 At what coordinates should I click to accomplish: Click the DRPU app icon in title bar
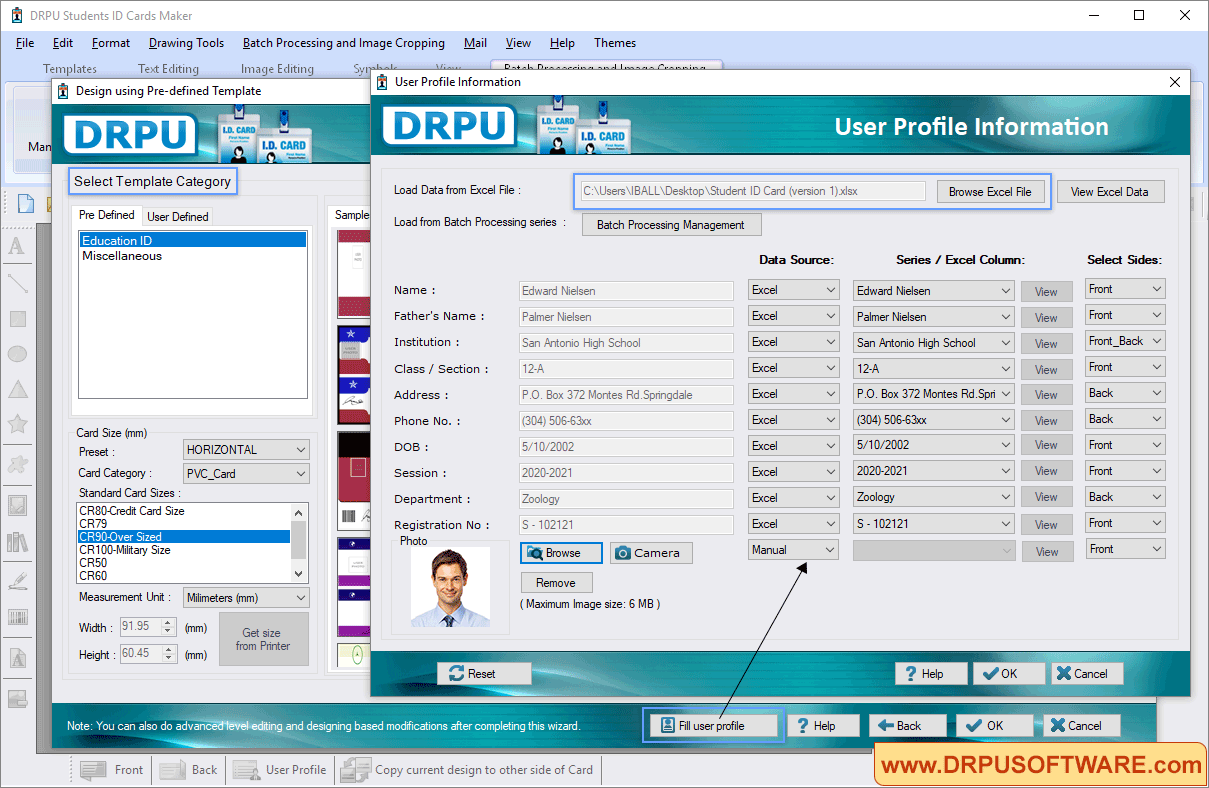click(x=17, y=16)
